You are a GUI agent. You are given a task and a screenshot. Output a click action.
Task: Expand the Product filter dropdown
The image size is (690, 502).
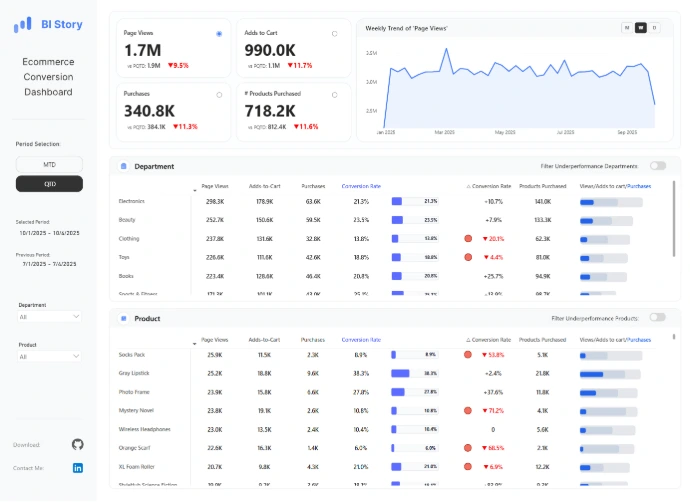(x=49, y=356)
